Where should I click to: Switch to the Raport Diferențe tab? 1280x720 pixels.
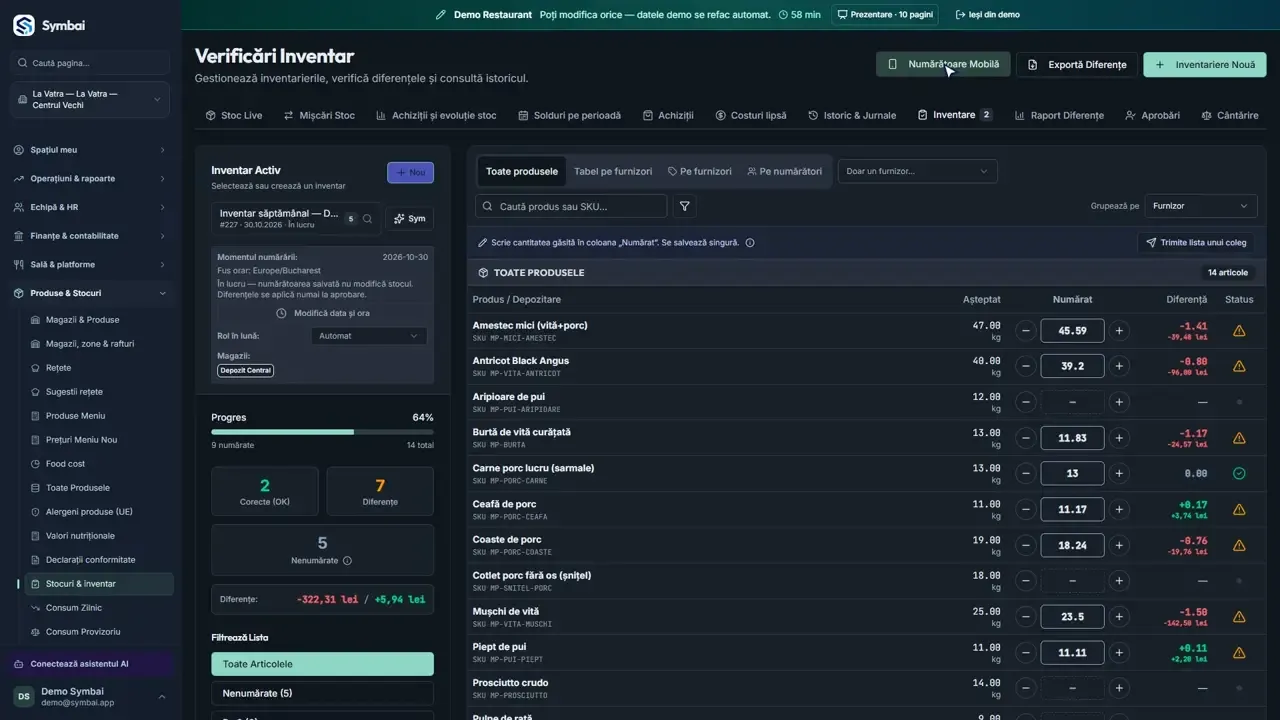(x=1059, y=115)
